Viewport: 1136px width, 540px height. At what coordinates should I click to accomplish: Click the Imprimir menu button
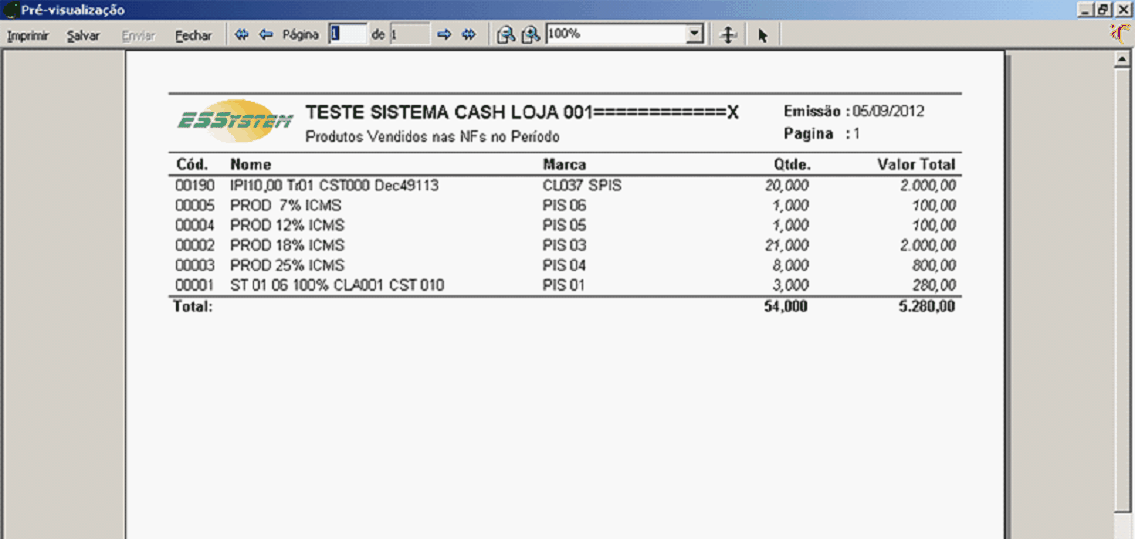point(28,35)
